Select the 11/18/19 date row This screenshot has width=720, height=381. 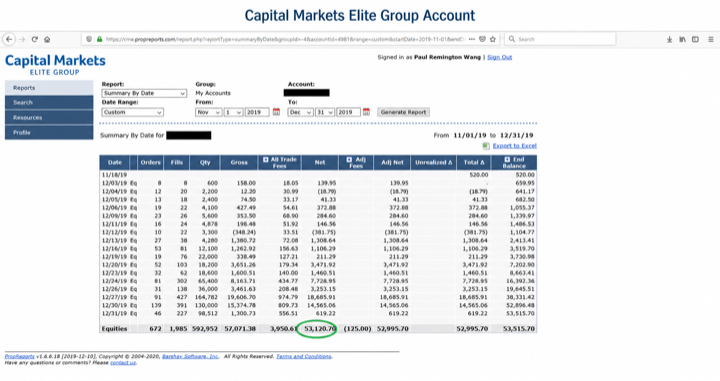[x=318, y=175]
